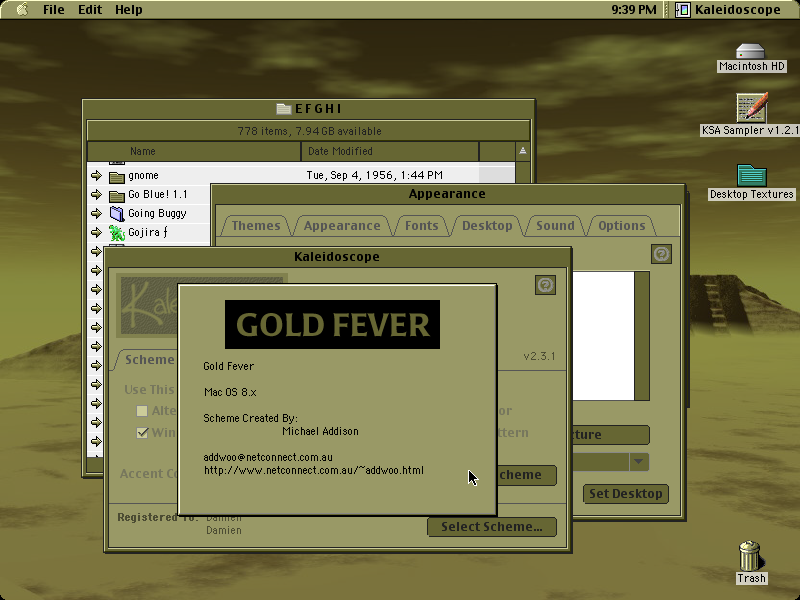The height and width of the screenshot is (600, 800).
Task: Click the Date Modified column header
Action: (x=390, y=151)
